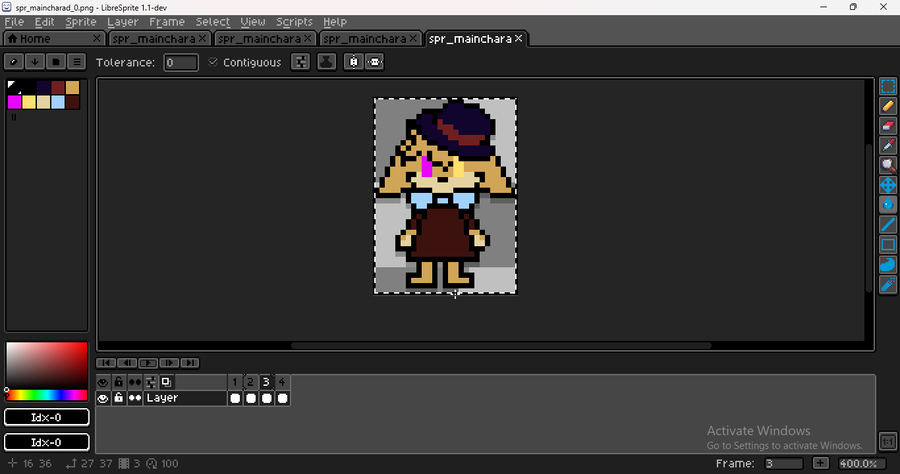Hide the Layer via its eye icon

103,398
